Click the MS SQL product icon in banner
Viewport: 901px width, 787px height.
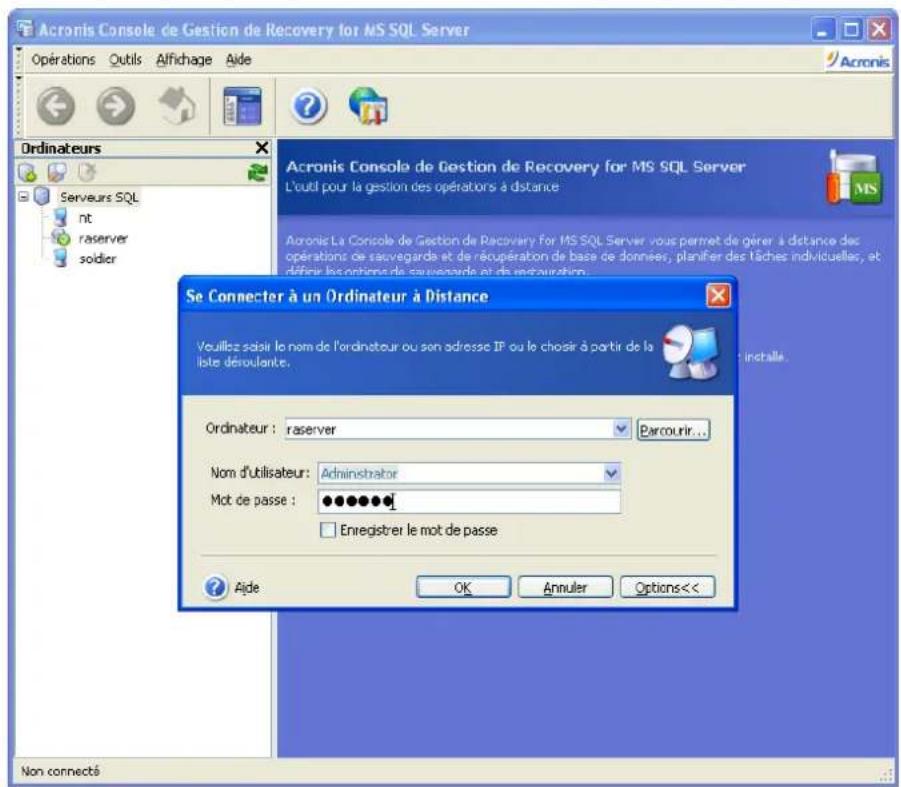pos(853,178)
